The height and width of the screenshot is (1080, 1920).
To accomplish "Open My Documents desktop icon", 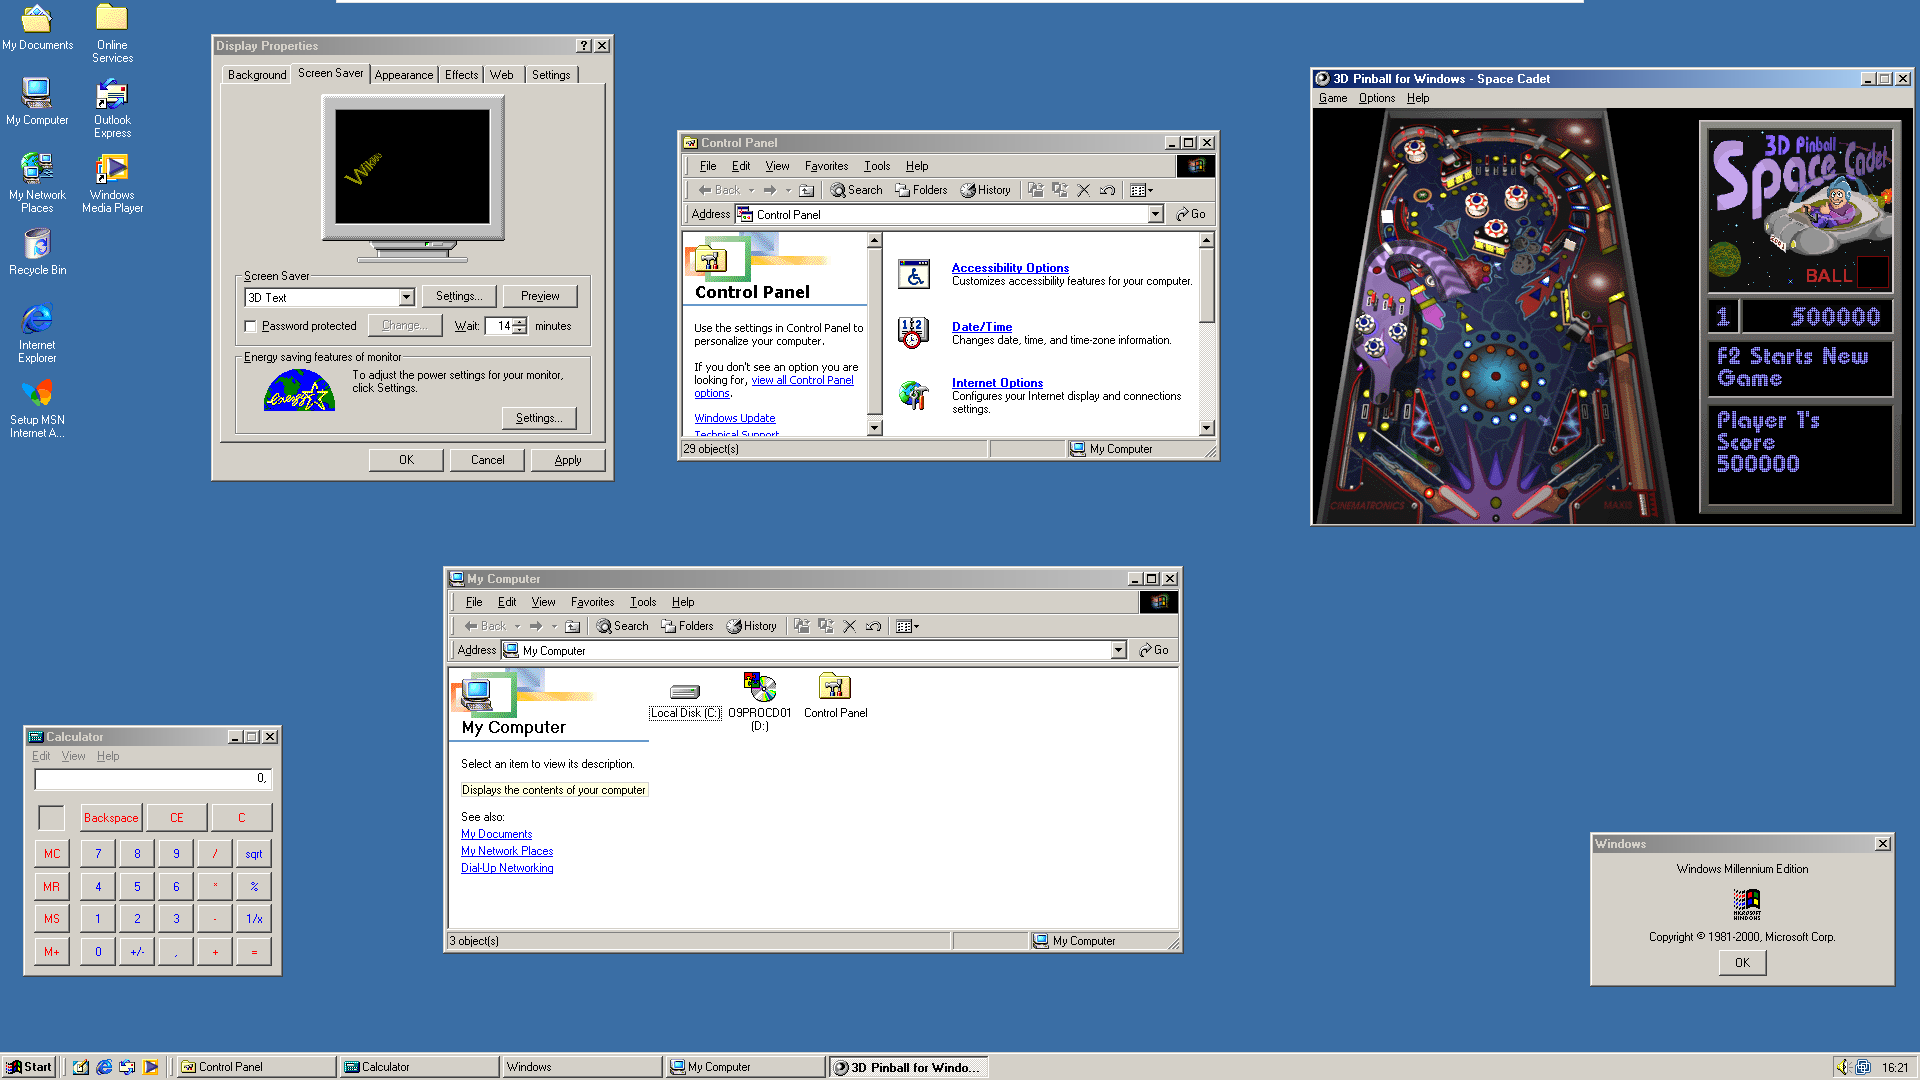I will 37,27.
